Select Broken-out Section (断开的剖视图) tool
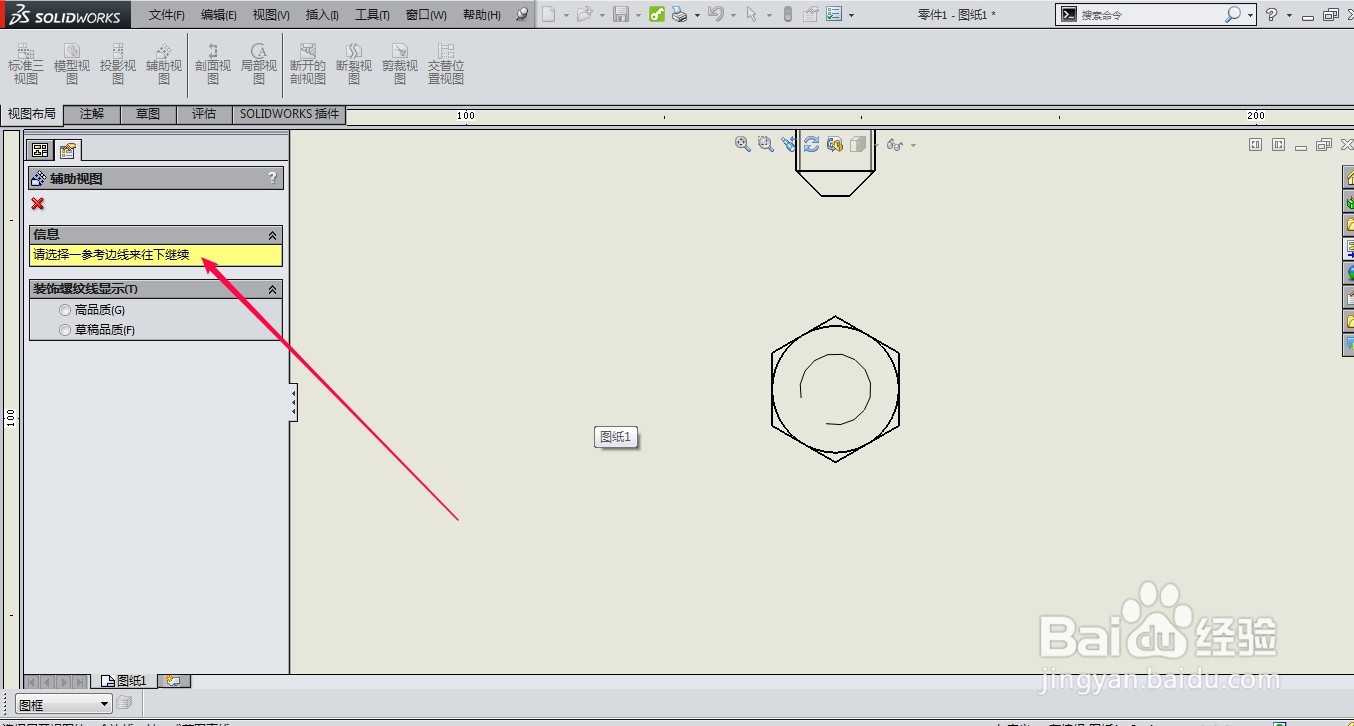The width and height of the screenshot is (1354, 726). (308, 64)
